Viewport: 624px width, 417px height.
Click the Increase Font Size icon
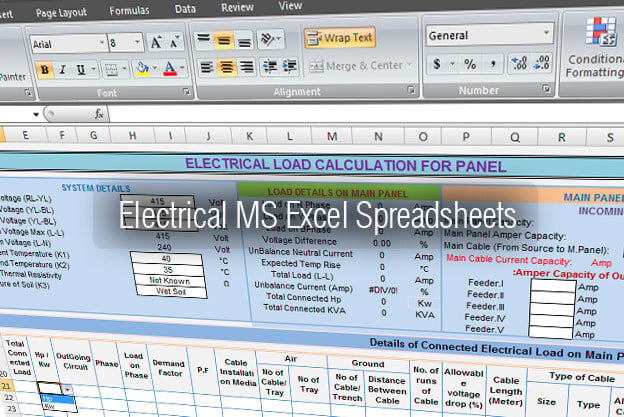pos(156,42)
